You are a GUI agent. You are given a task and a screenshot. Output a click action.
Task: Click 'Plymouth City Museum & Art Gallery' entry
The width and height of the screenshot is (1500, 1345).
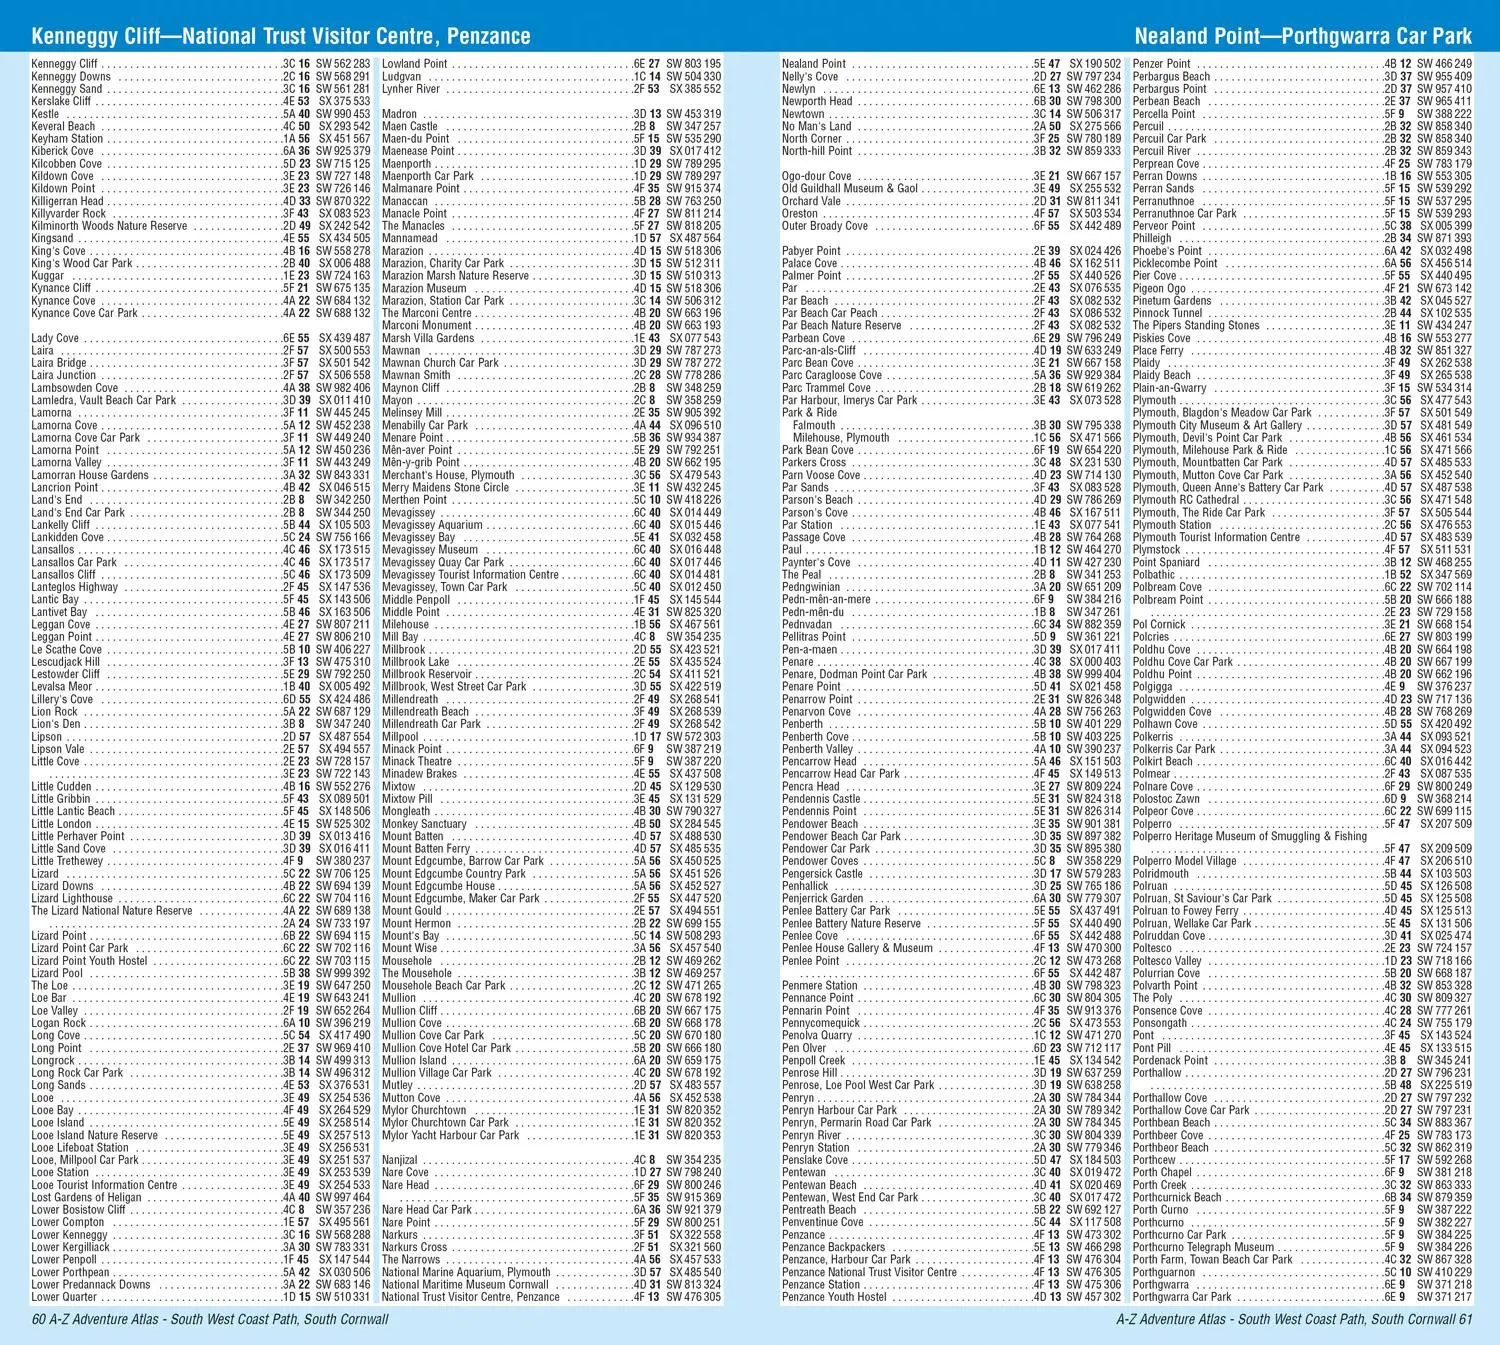[x=1302, y=425]
